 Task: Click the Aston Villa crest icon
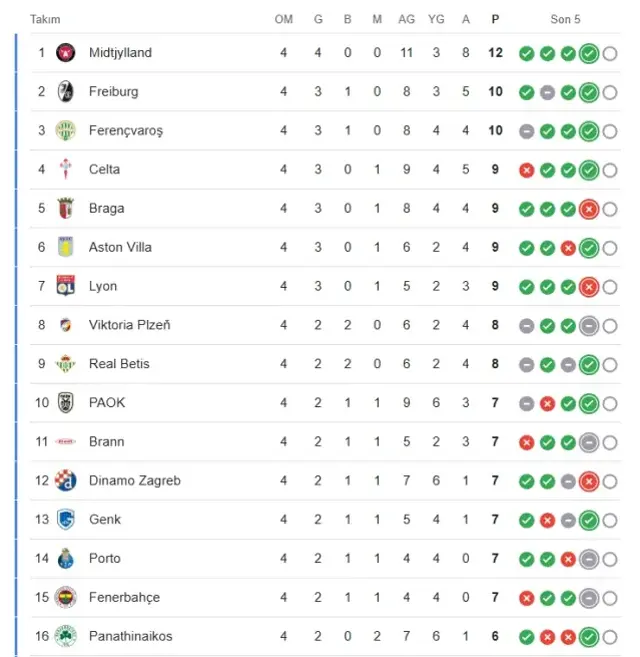point(66,247)
